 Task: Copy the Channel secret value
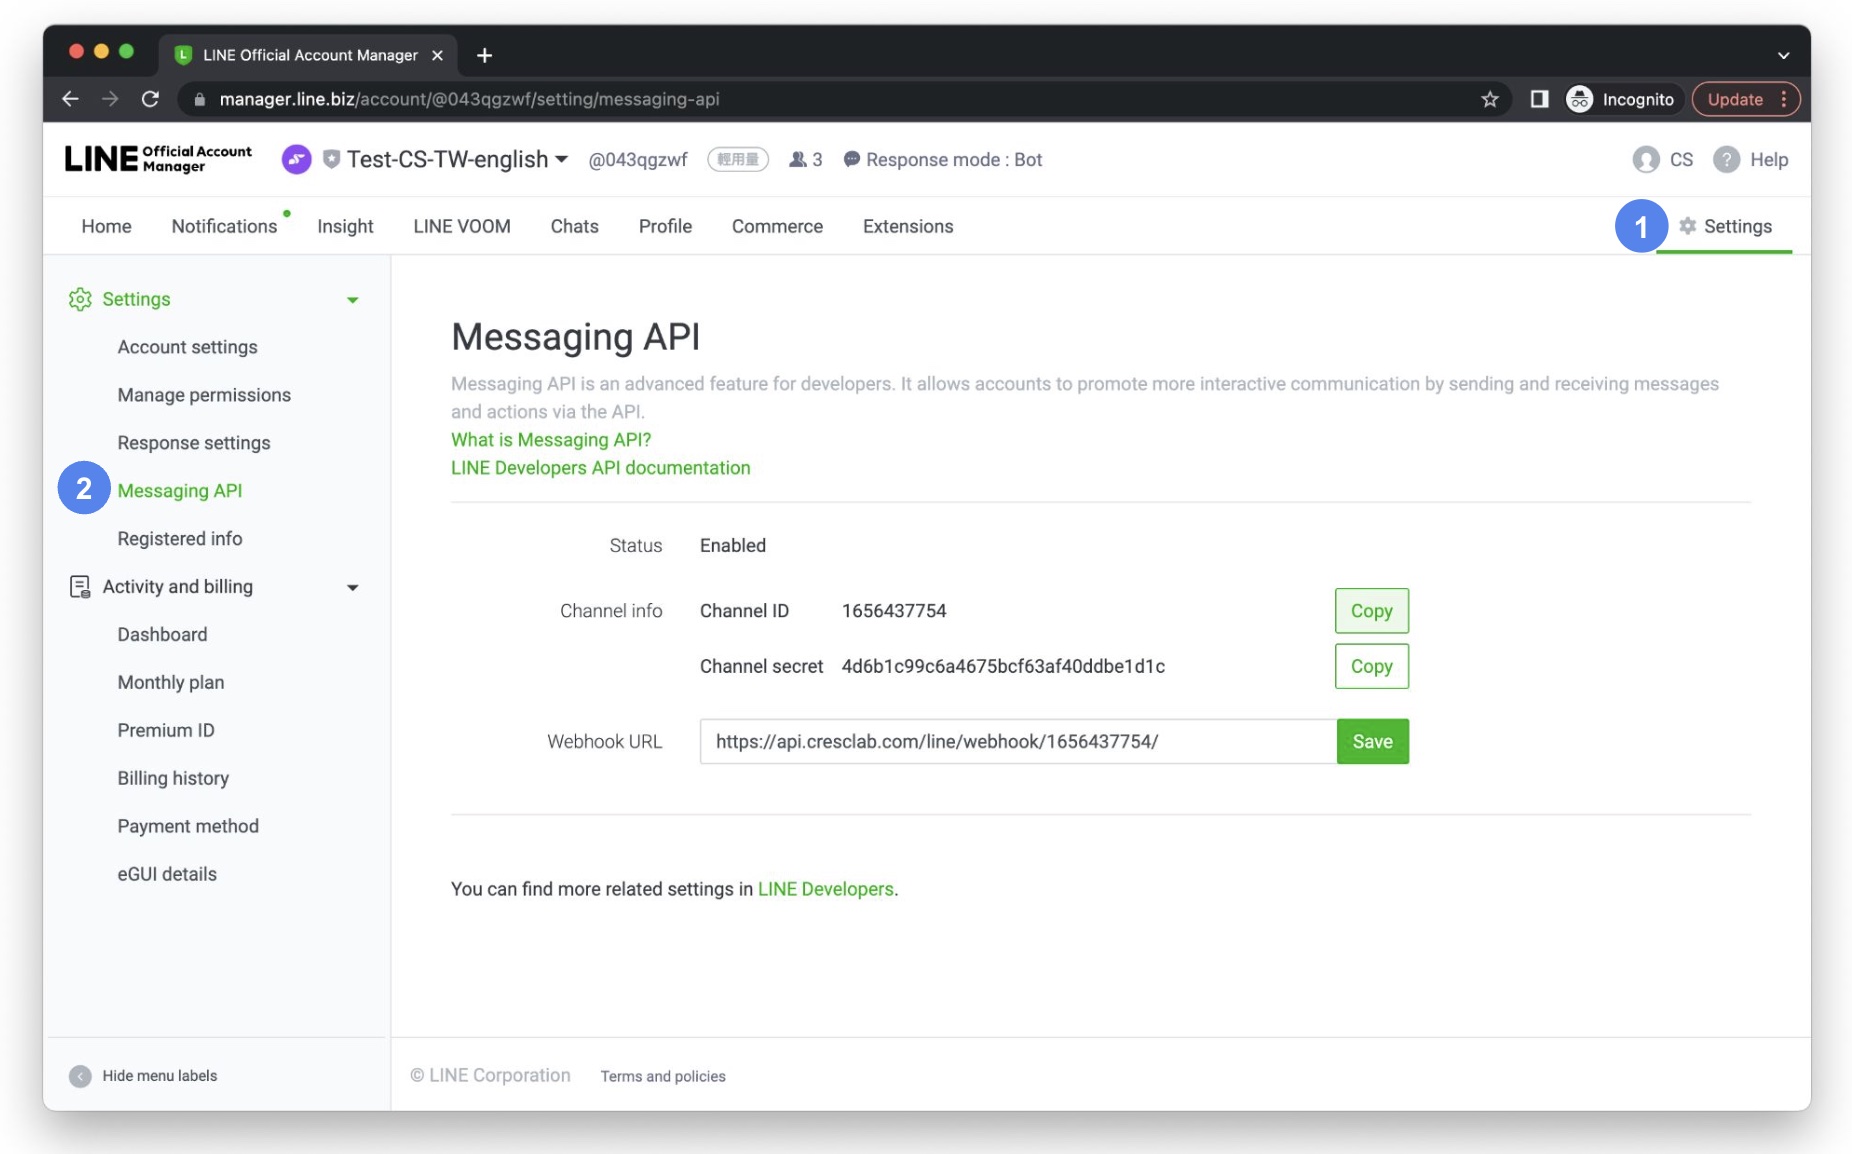1370,666
